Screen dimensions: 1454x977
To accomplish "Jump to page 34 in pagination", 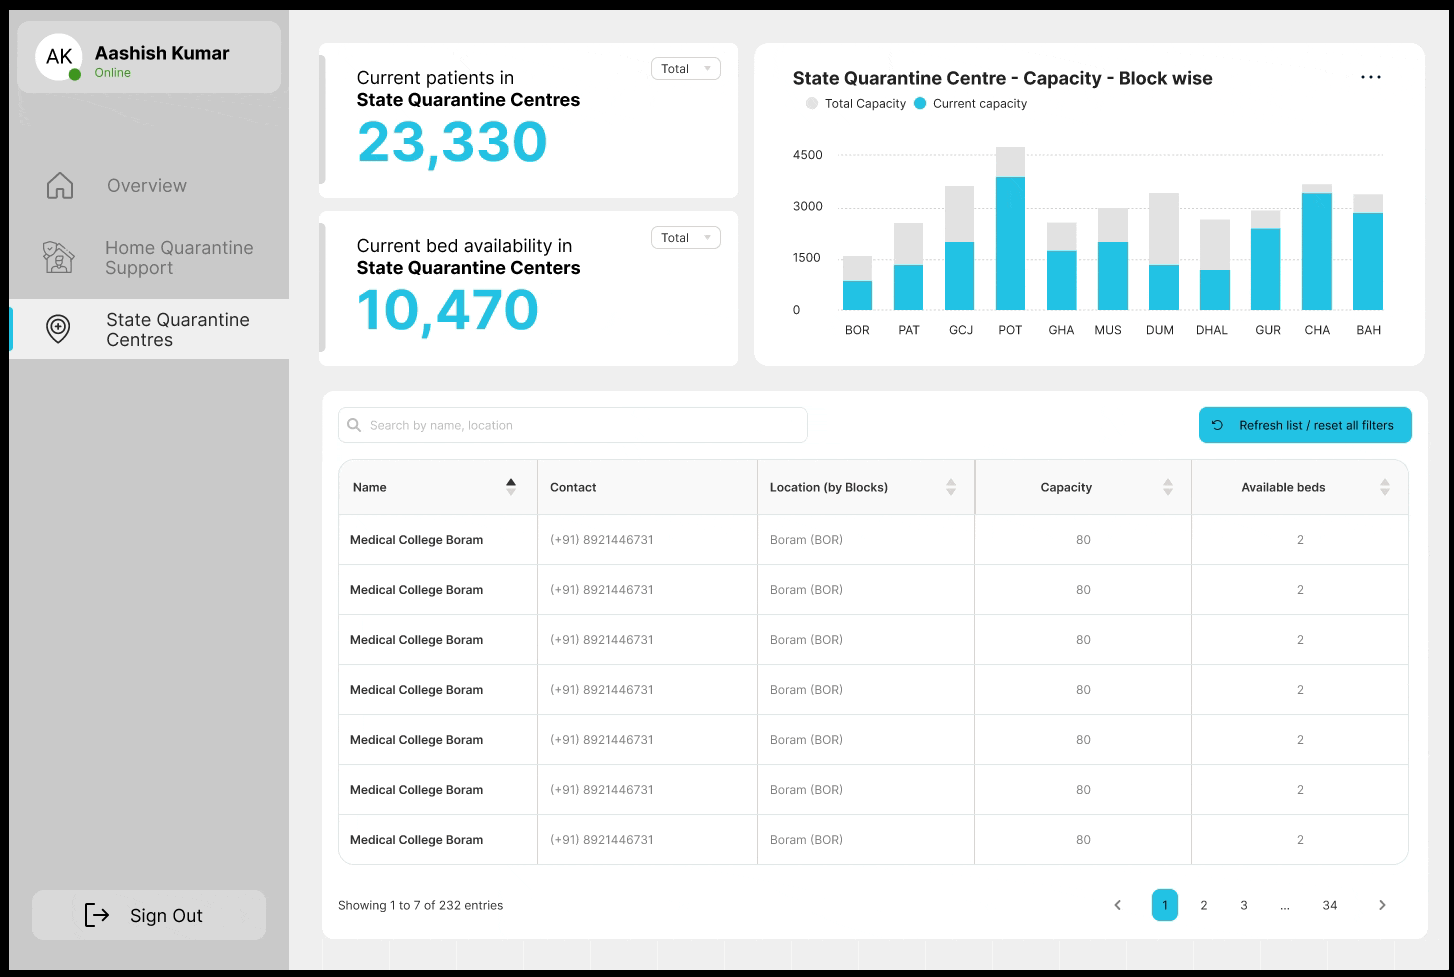I will (x=1329, y=905).
